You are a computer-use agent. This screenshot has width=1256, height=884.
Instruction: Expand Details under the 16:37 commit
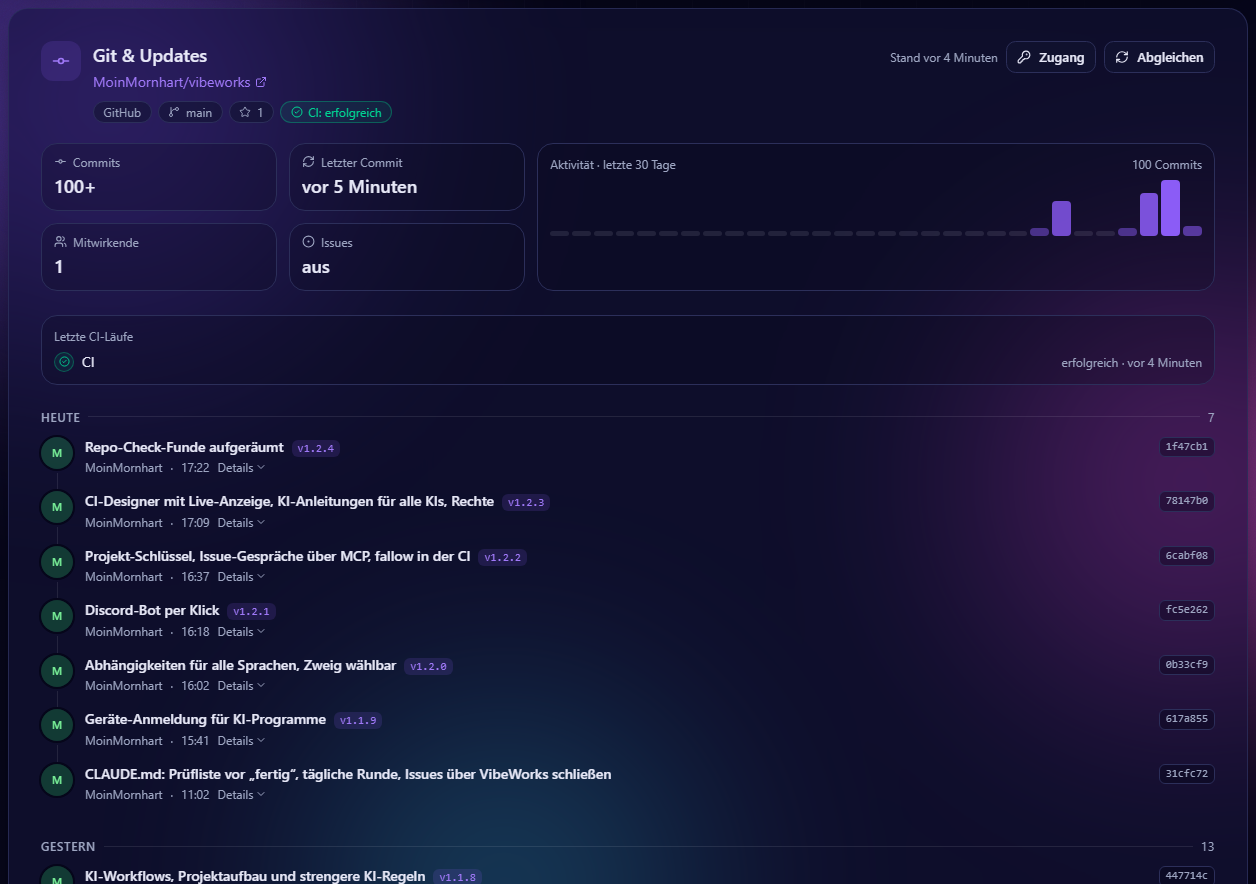(x=241, y=577)
